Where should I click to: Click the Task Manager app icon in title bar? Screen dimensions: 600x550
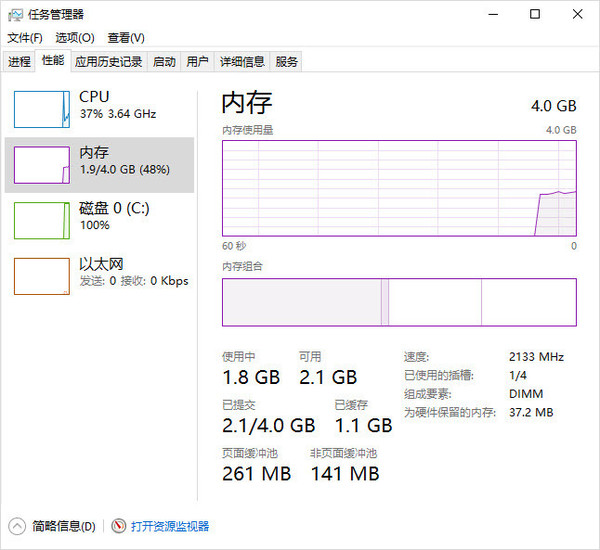coord(16,15)
